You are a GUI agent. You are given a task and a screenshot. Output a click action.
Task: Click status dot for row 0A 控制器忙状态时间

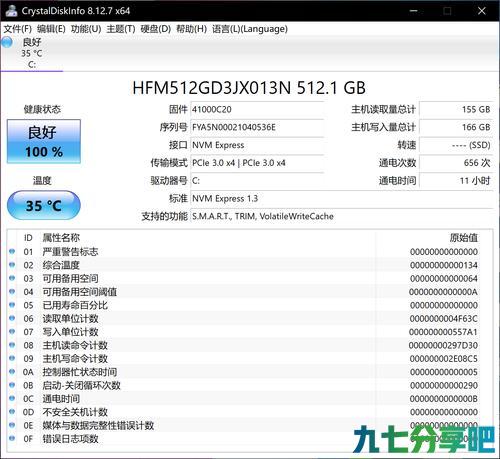[12, 371]
